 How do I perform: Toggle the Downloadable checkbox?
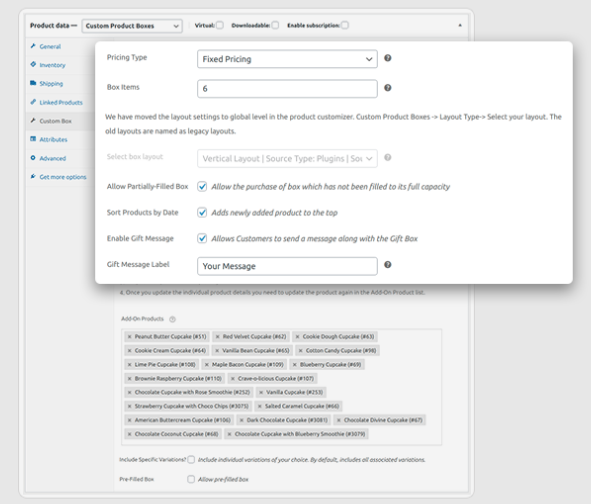[x=275, y=25]
